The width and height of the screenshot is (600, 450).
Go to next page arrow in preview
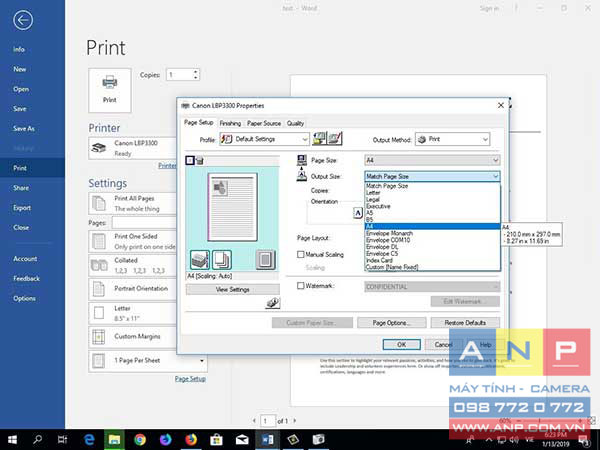click(x=295, y=421)
